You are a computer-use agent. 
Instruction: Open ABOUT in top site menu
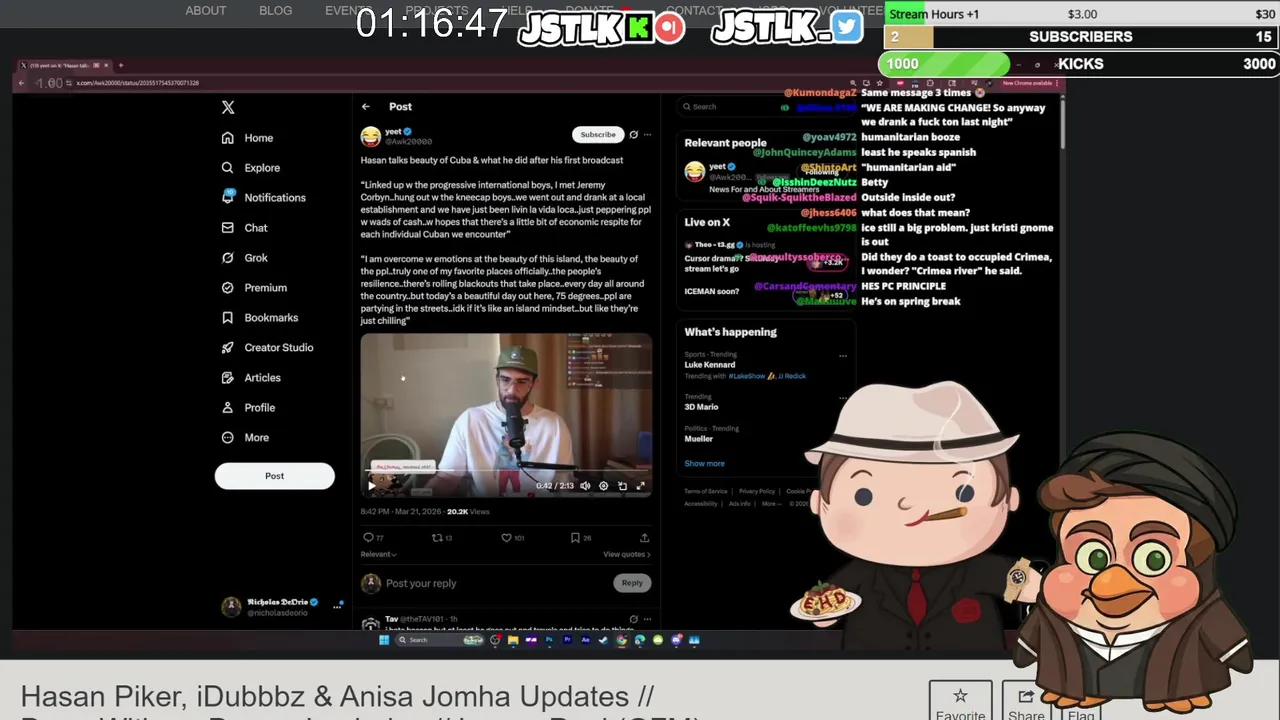click(206, 11)
